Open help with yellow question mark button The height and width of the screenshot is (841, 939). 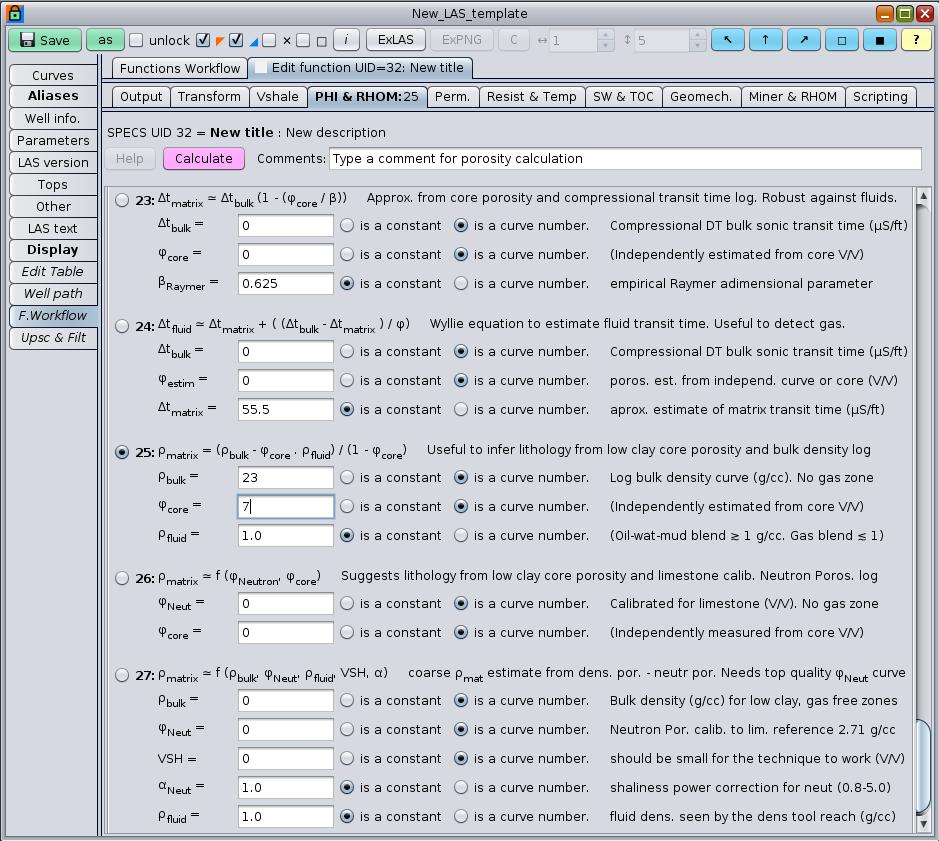[916, 40]
